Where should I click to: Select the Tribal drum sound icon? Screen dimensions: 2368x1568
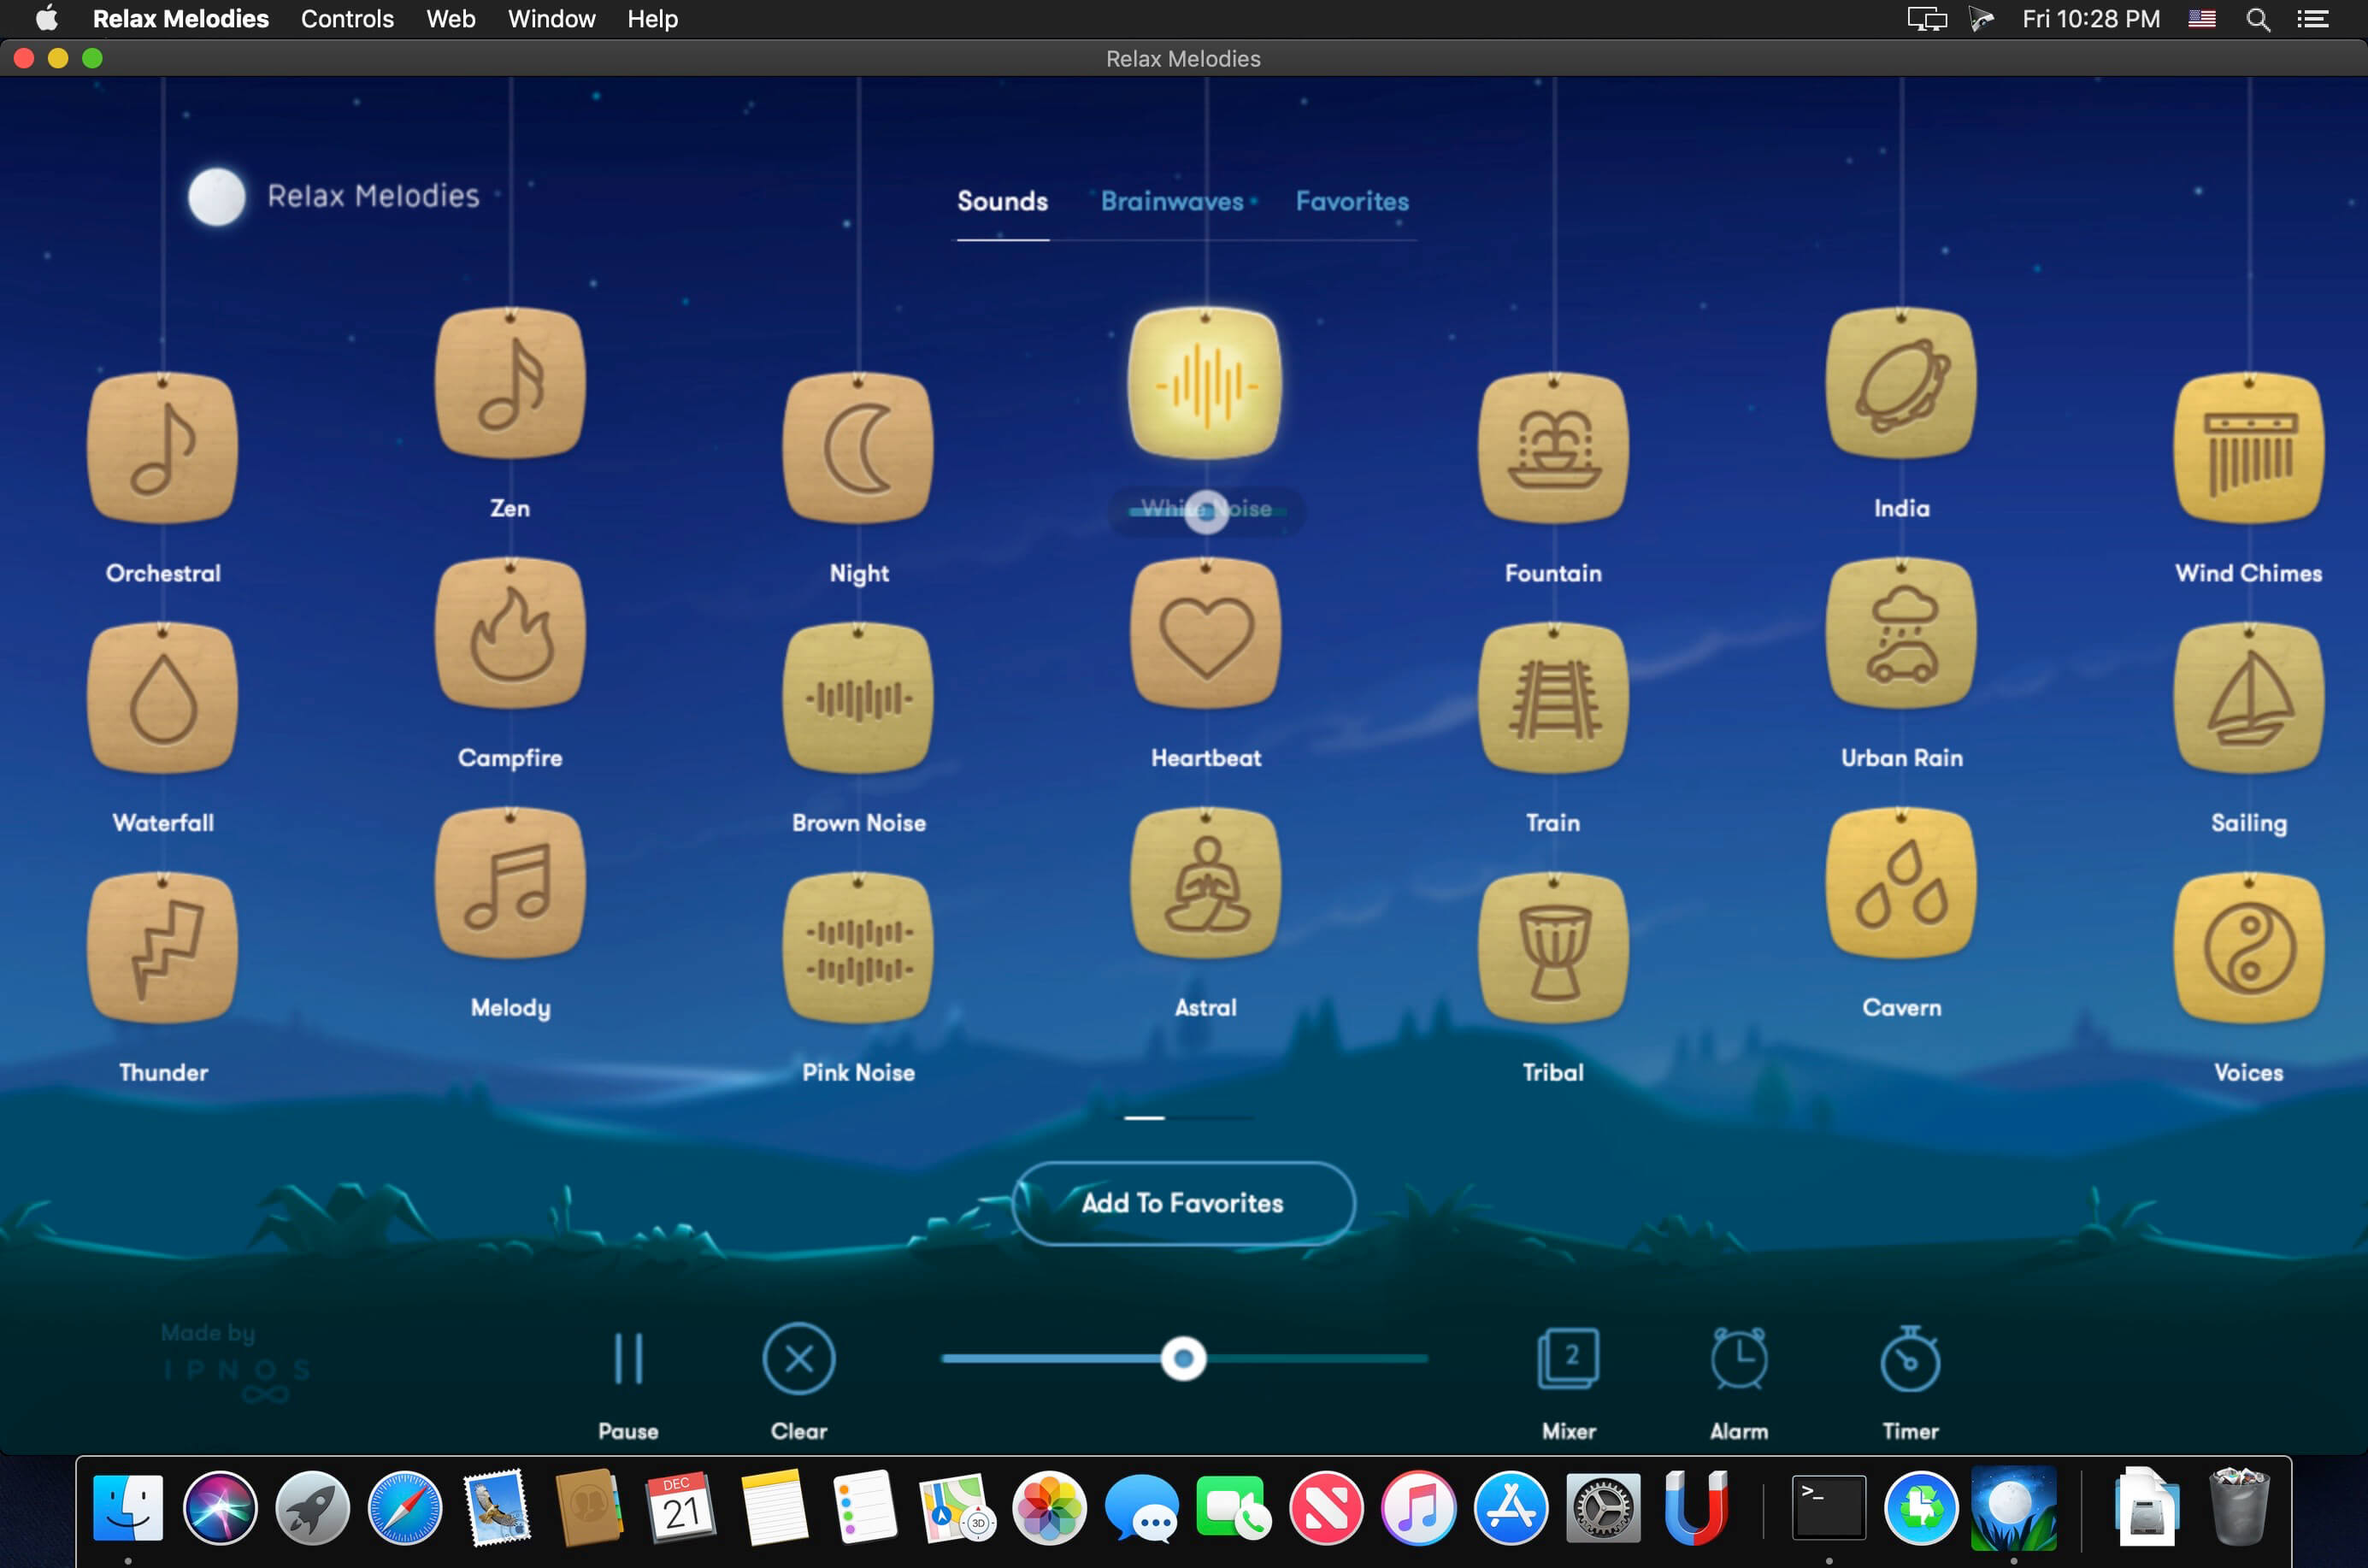[1553, 950]
